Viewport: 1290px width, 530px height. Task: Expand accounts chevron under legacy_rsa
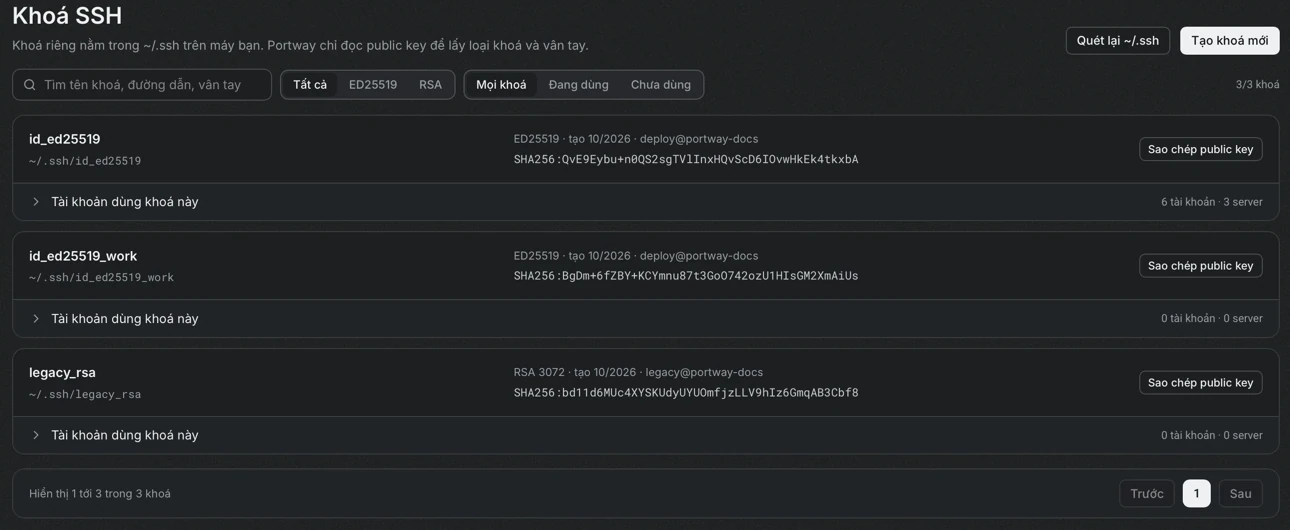(x=36, y=435)
